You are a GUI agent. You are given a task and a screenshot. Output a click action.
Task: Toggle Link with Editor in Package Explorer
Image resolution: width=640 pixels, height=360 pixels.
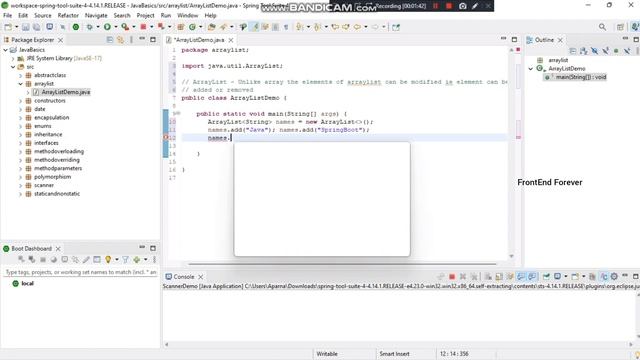120,40
